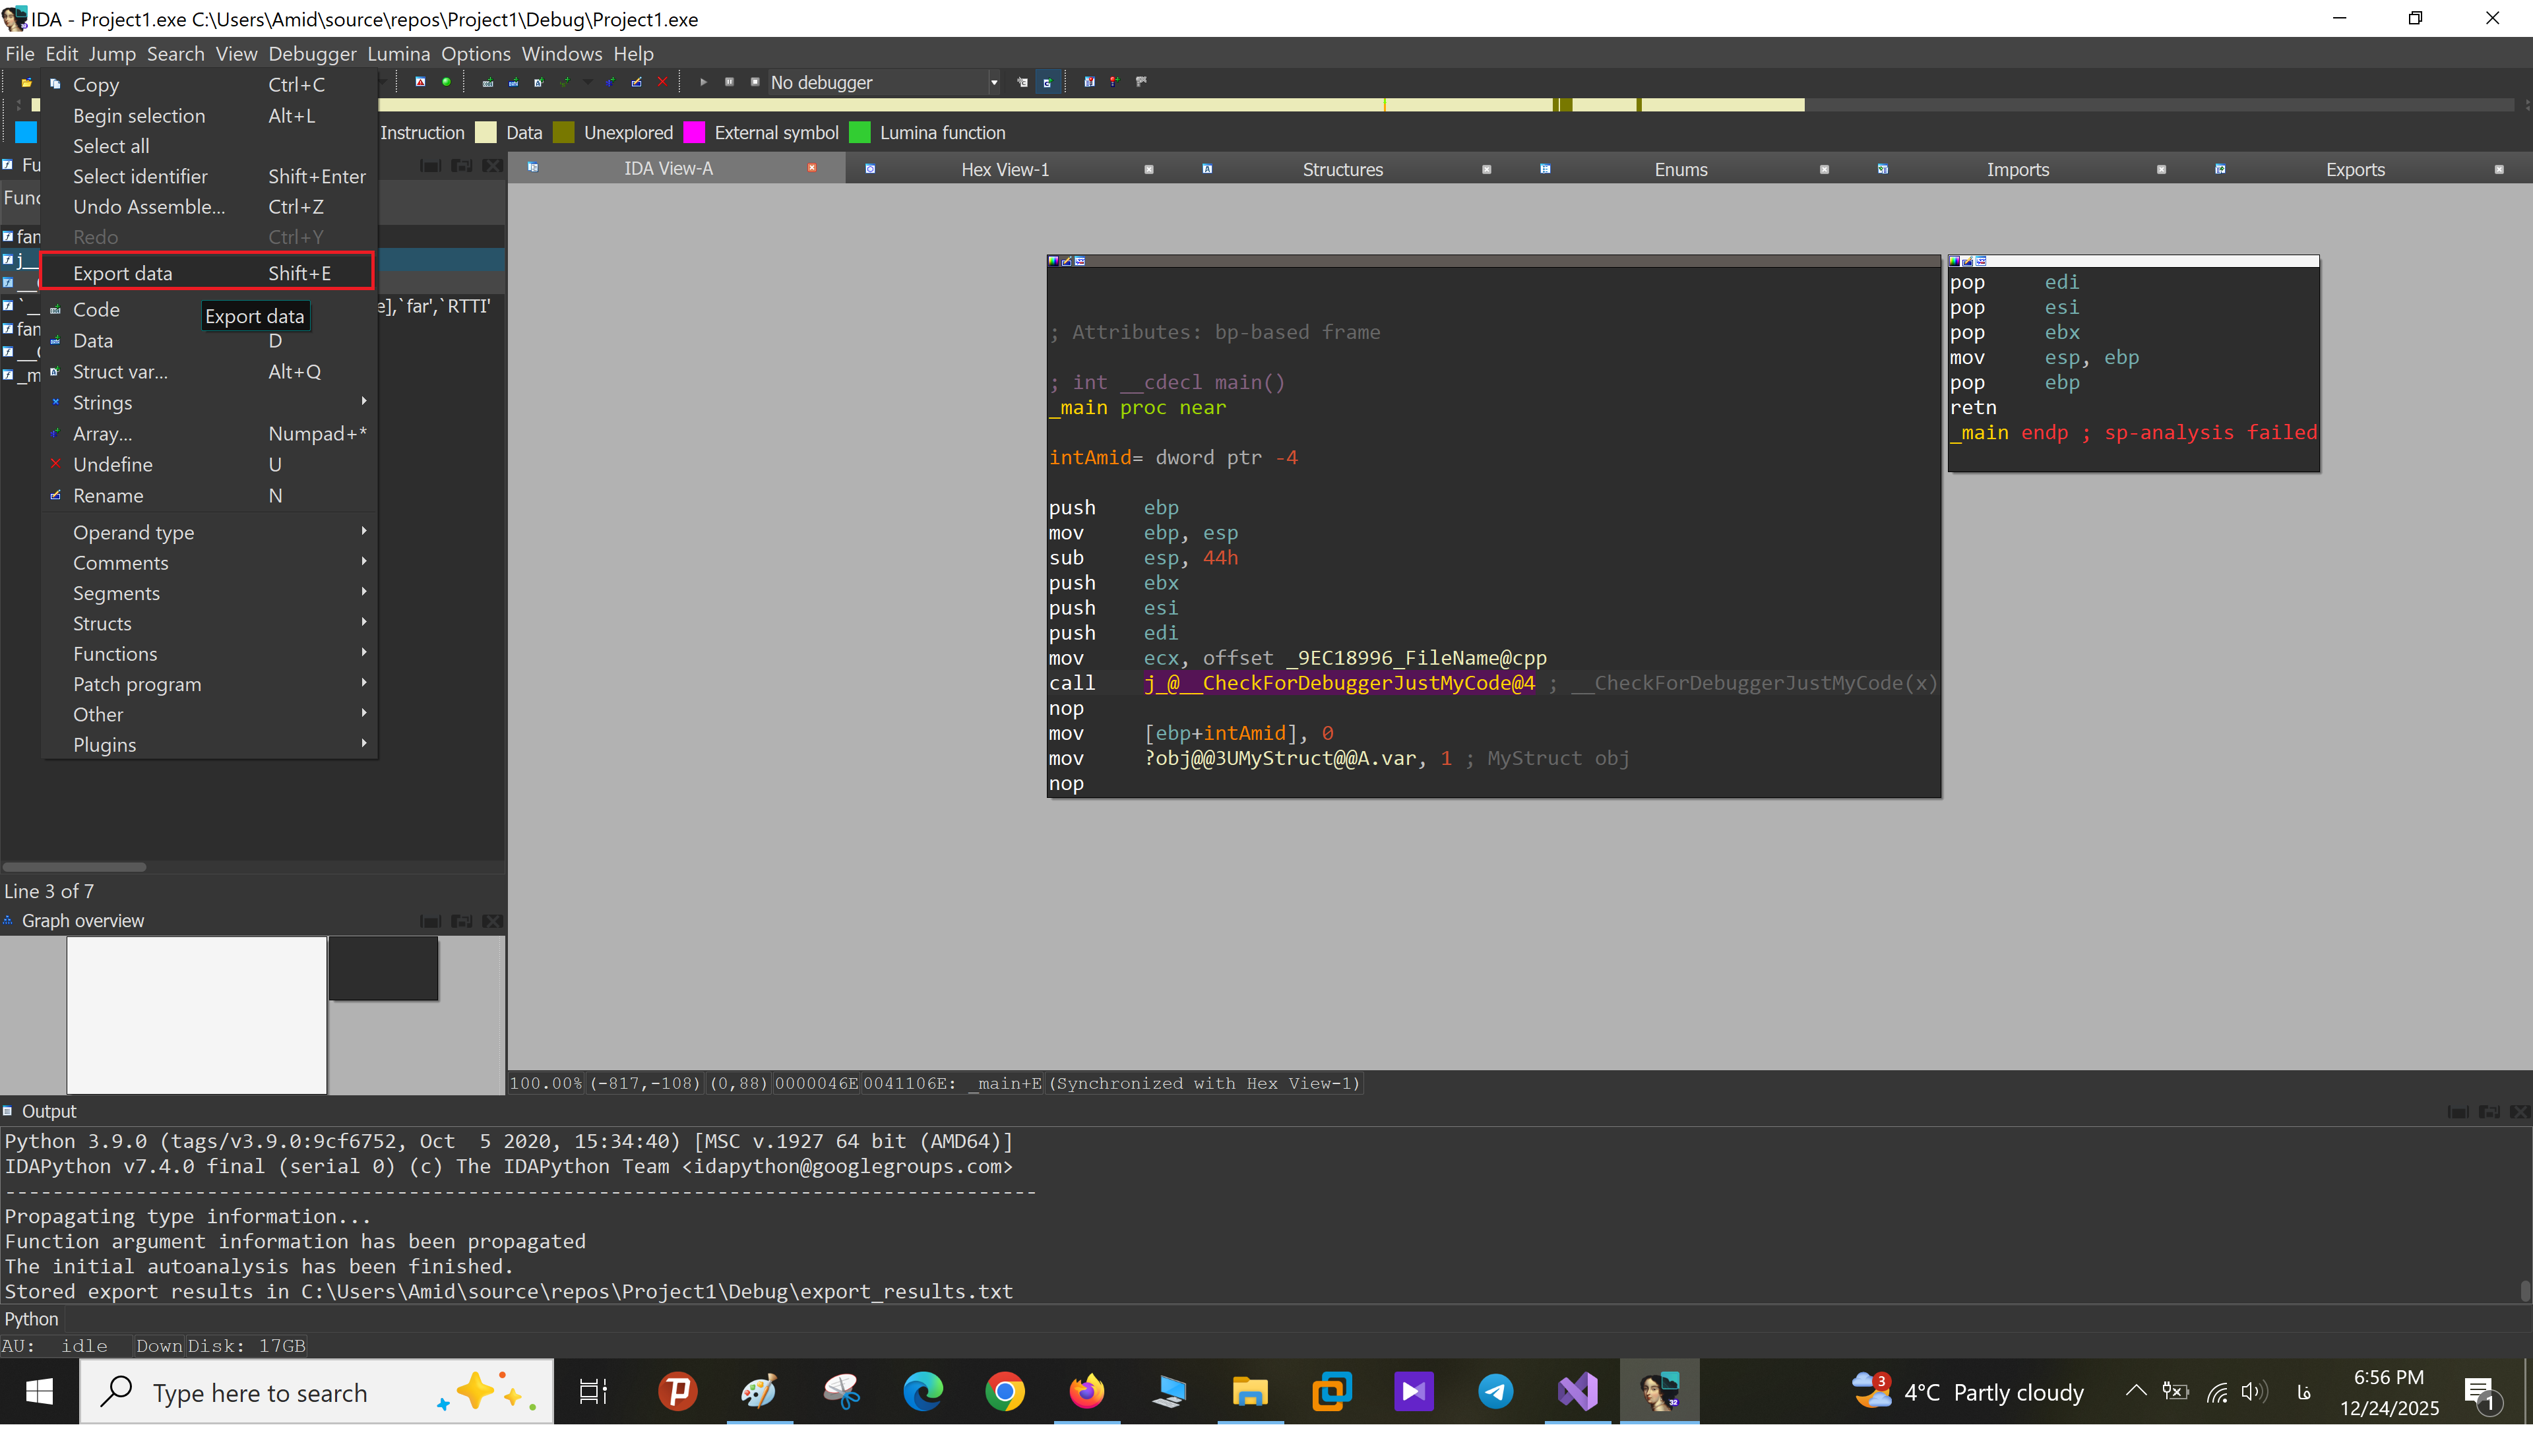Click the magenta External symbol color swatch

[x=694, y=133]
